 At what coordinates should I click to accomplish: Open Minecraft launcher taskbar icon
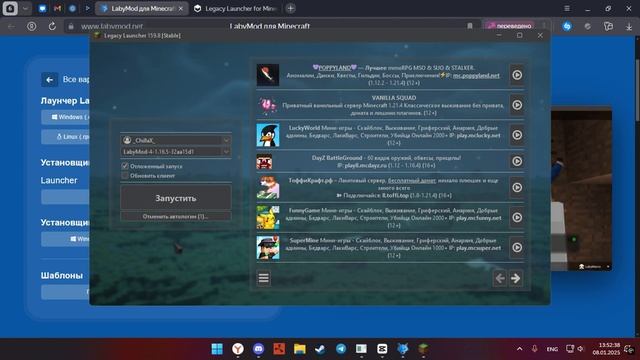tap(423, 349)
